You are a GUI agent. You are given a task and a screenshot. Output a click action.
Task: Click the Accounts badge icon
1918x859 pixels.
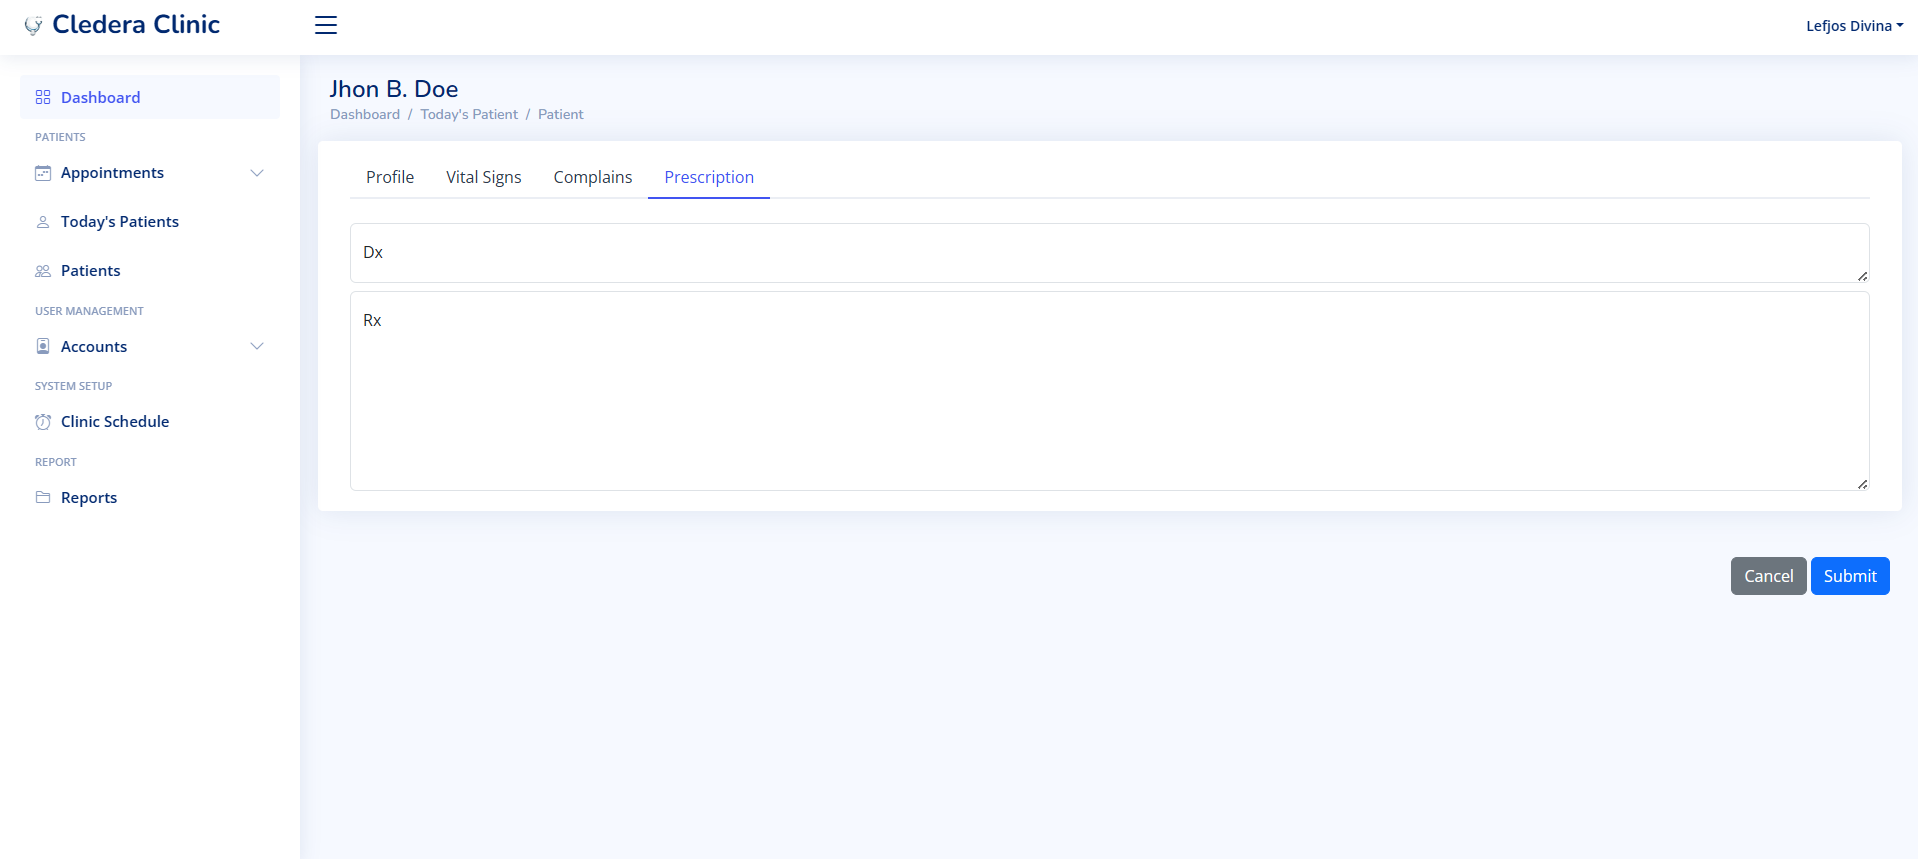tap(43, 346)
